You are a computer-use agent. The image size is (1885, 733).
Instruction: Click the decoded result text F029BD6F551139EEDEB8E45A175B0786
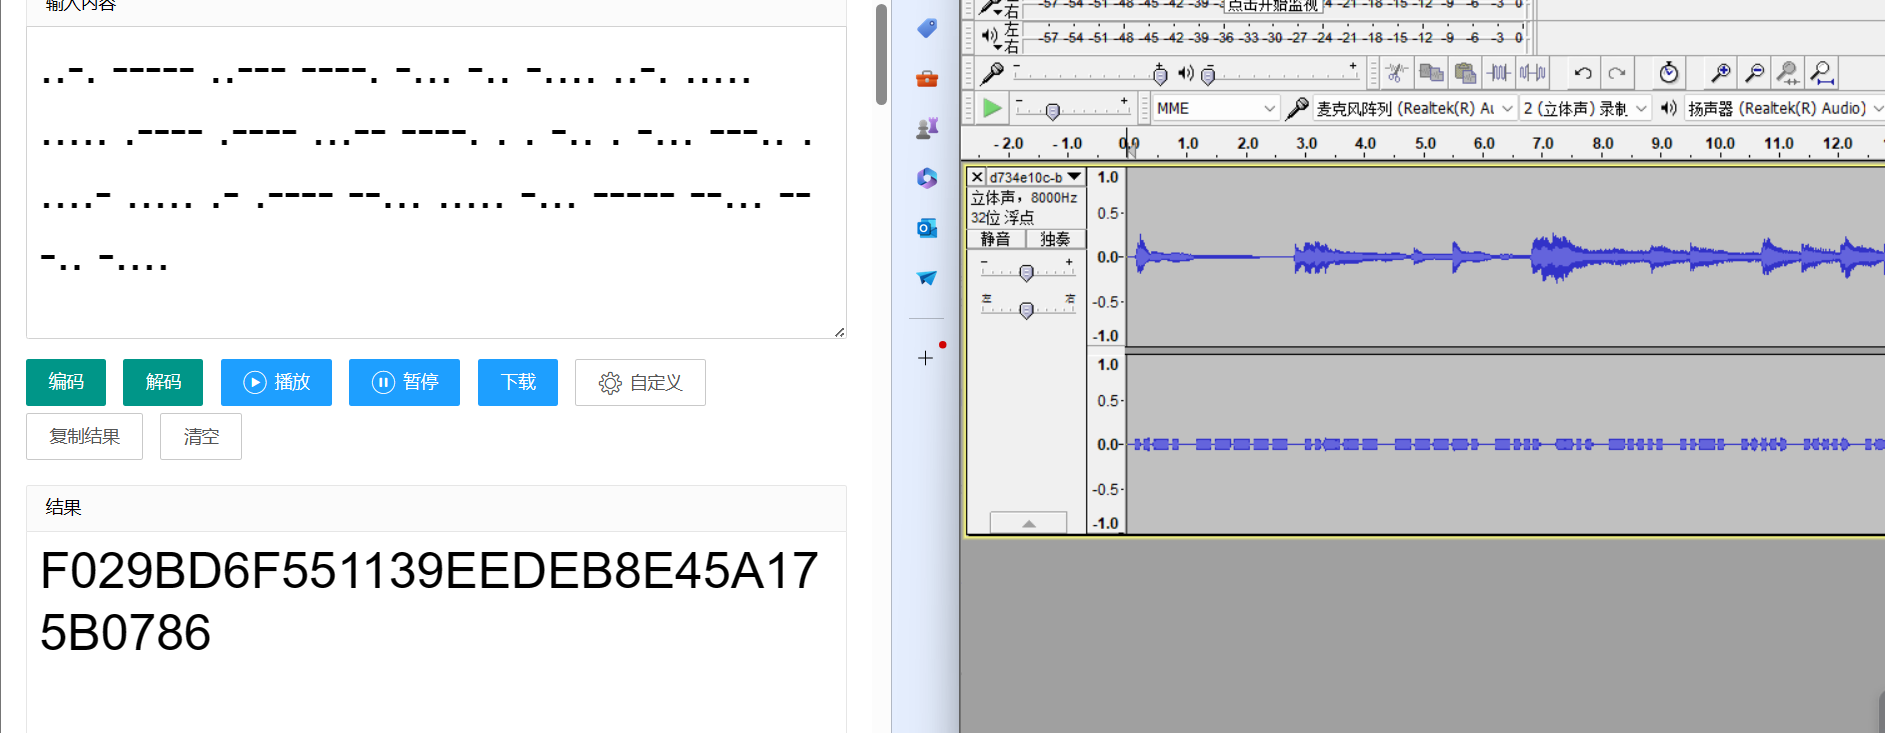[429, 601]
